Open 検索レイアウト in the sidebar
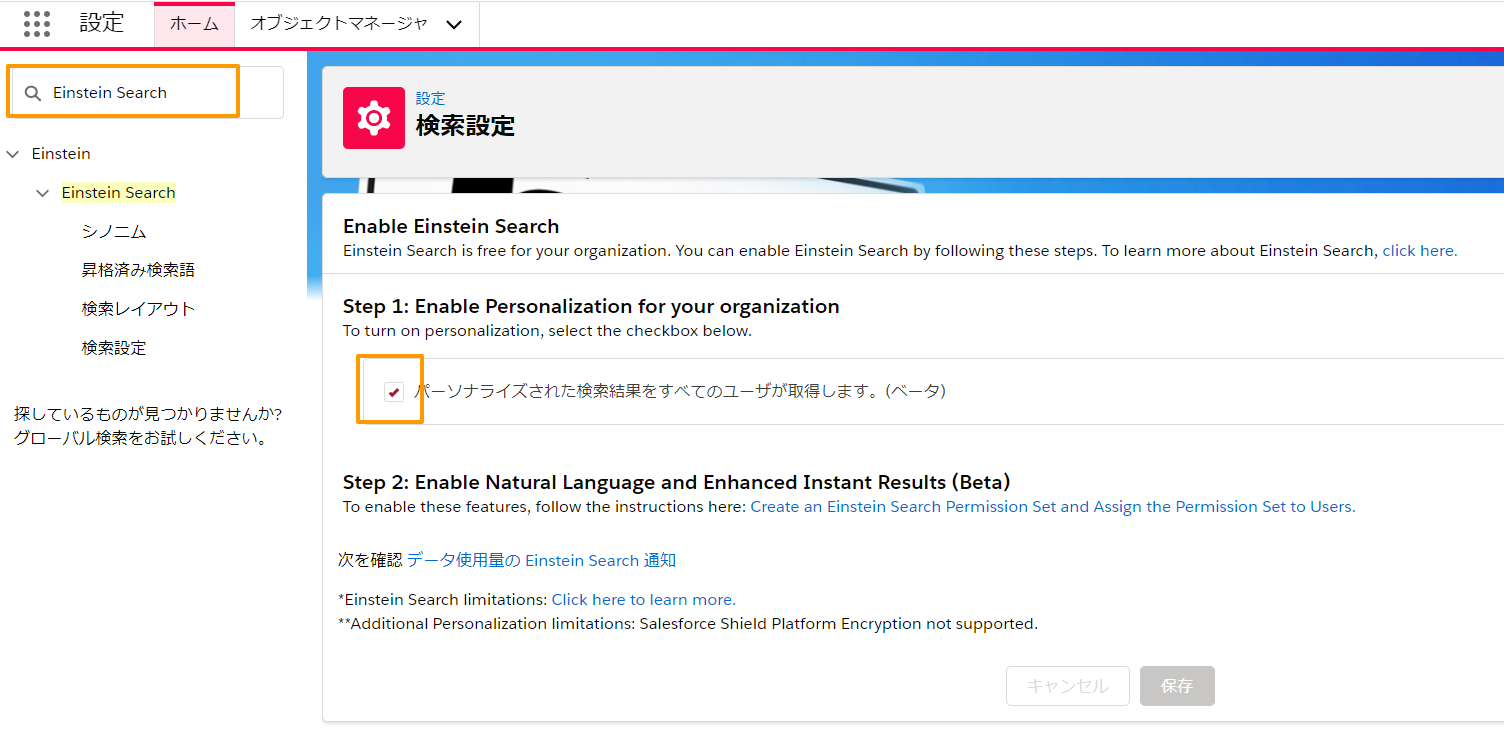Screen dimensions: 1504x737 pyautogui.click(x=138, y=309)
